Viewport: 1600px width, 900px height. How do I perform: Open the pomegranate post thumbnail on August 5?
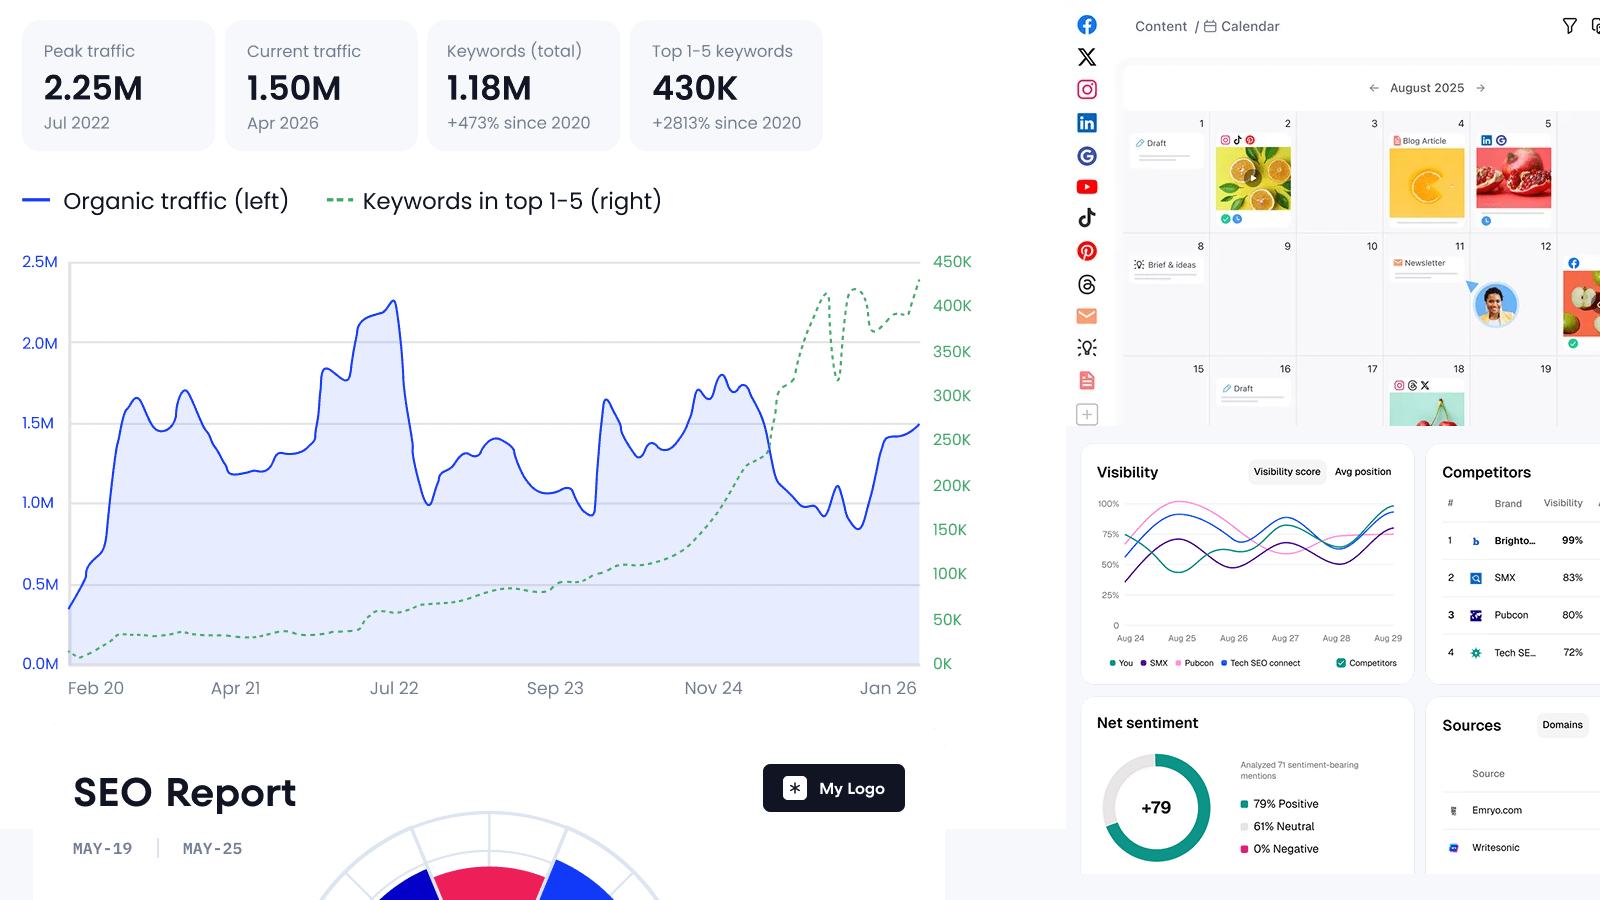pyautogui.click(x=1514, y=178)
